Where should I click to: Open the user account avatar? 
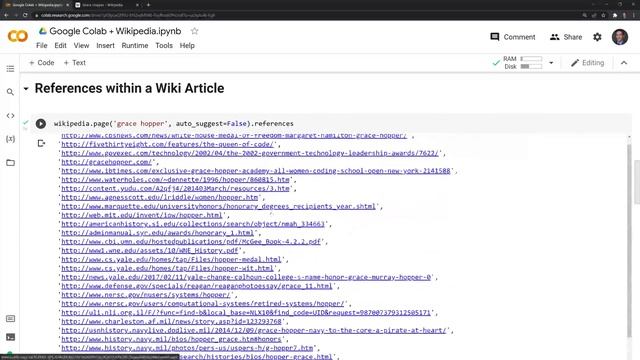[620, 37]
